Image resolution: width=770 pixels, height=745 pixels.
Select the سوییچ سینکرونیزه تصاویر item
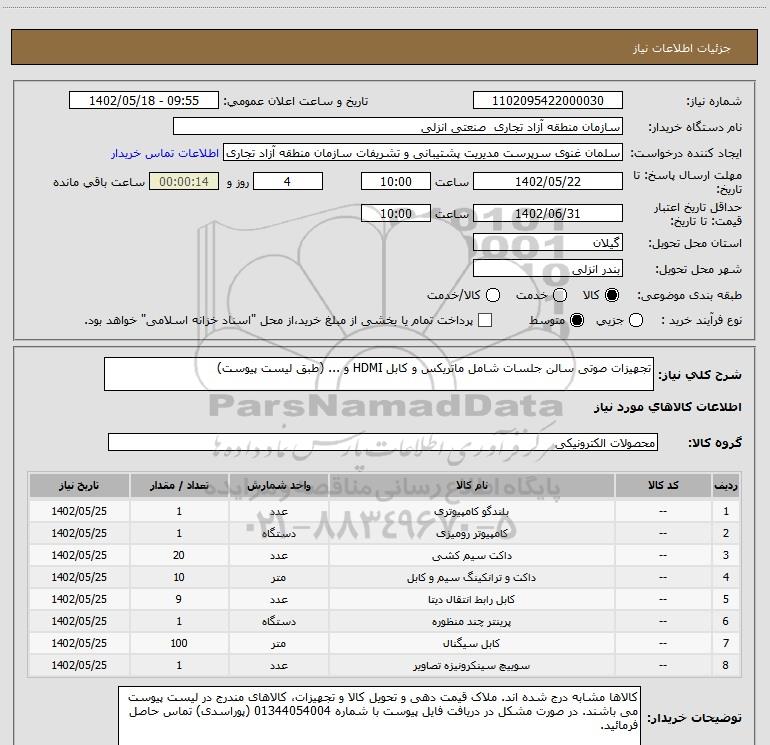[x=471, y=665]
